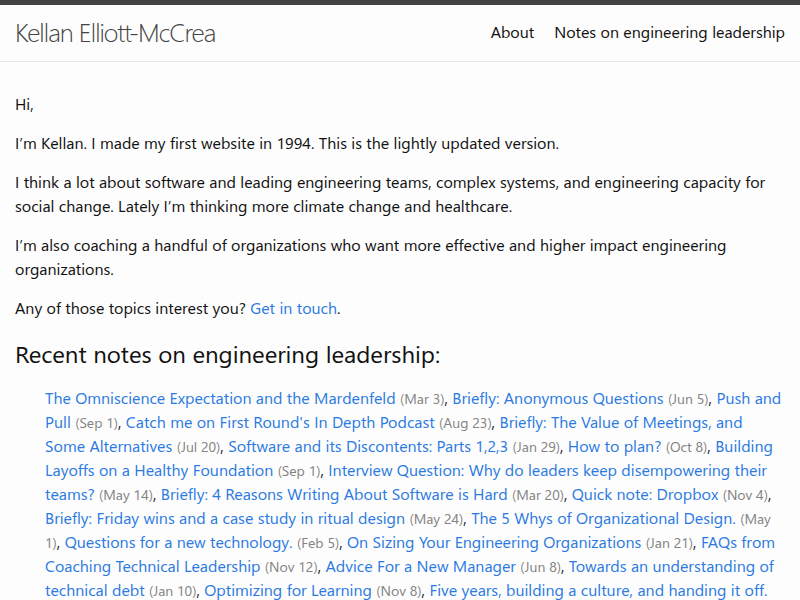Open Advice For a New Manager

click(421, 566)
